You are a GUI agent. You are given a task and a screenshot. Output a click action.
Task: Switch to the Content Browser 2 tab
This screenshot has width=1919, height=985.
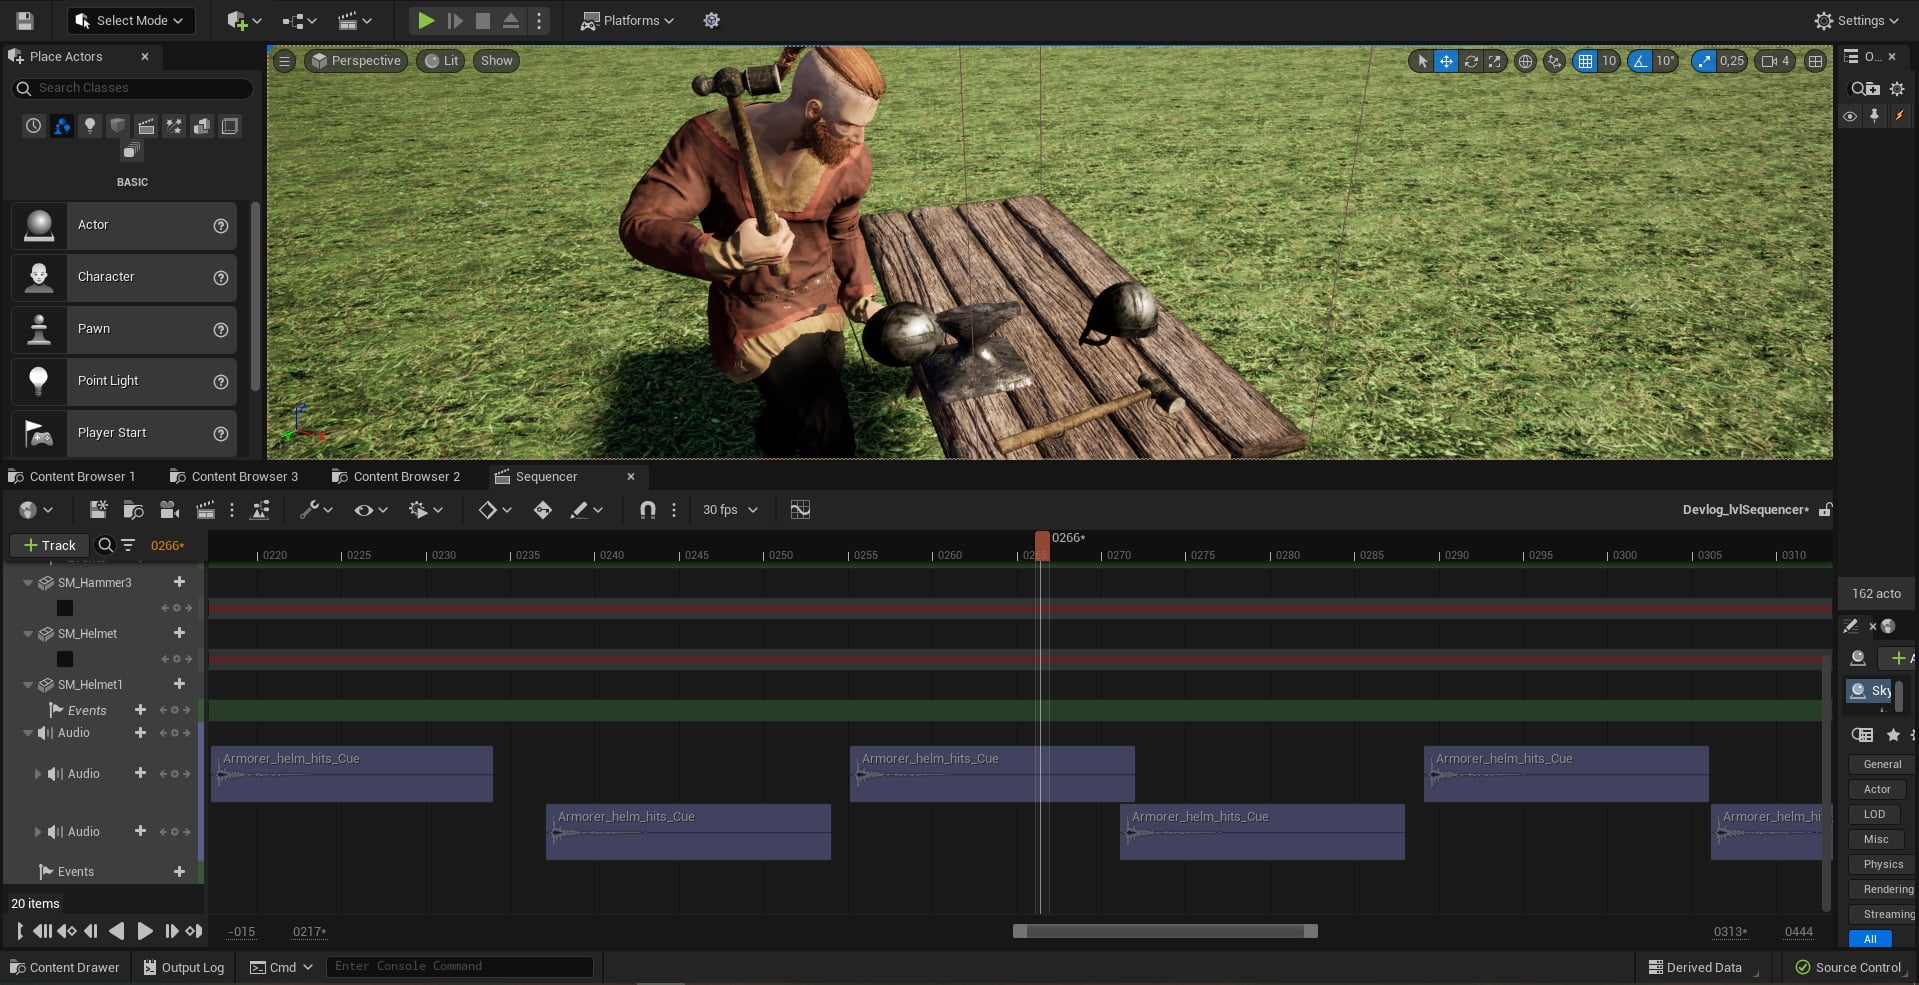point(397,476)
